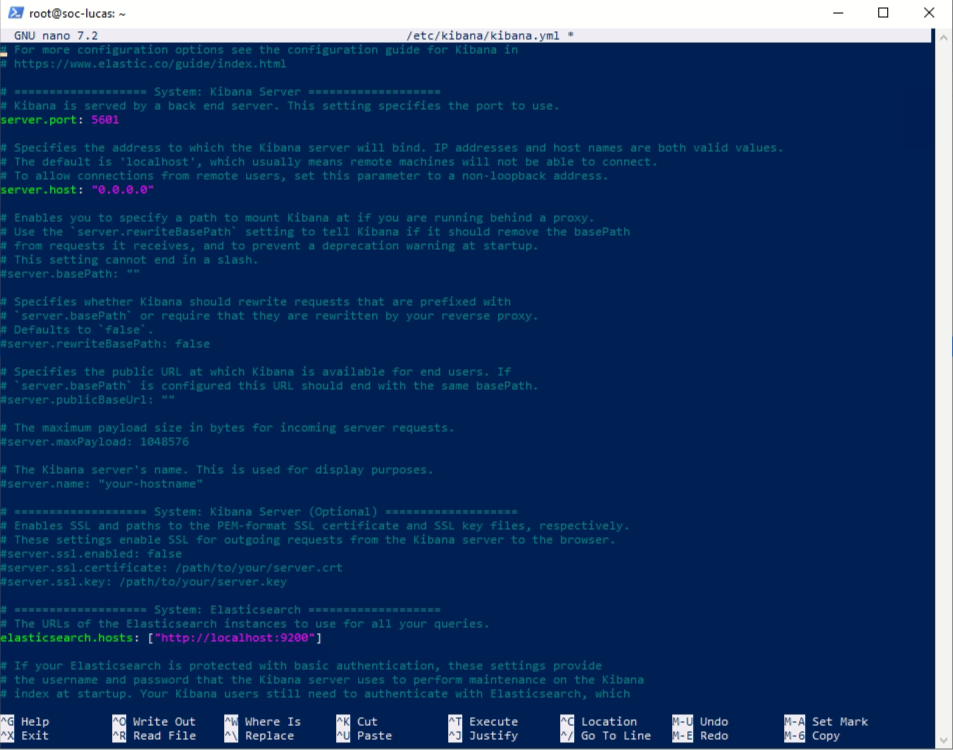Click the #server.name "your-hostname" line
Screen dimensions: 953x750
pos(102,484)
